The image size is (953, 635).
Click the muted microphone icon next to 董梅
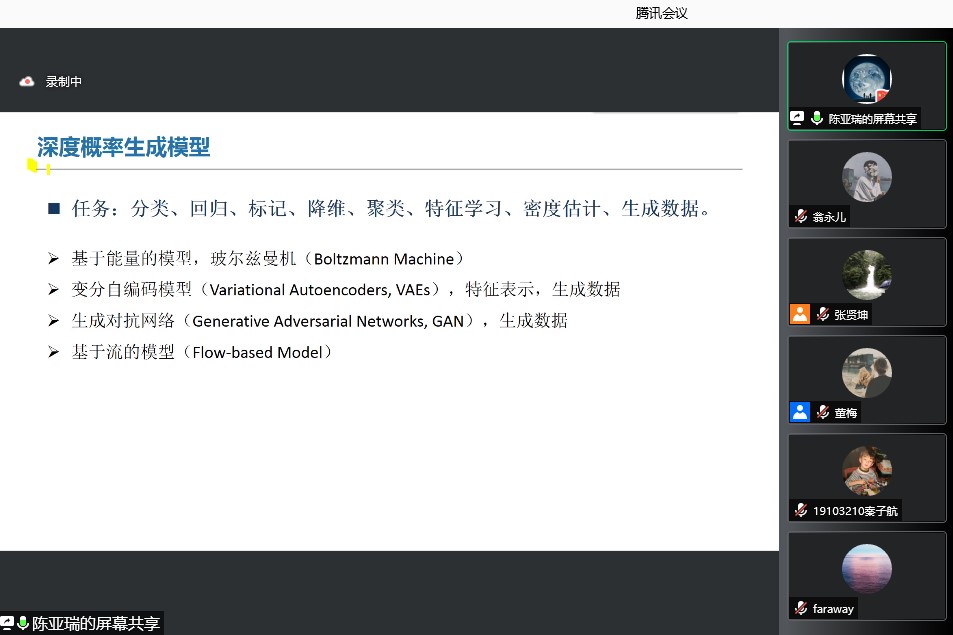(822, 412)
